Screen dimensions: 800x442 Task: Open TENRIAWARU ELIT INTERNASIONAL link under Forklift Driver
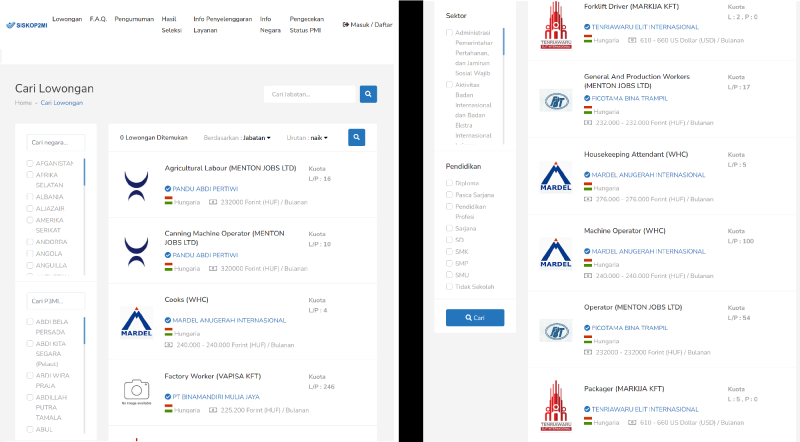tap(645, 27)
